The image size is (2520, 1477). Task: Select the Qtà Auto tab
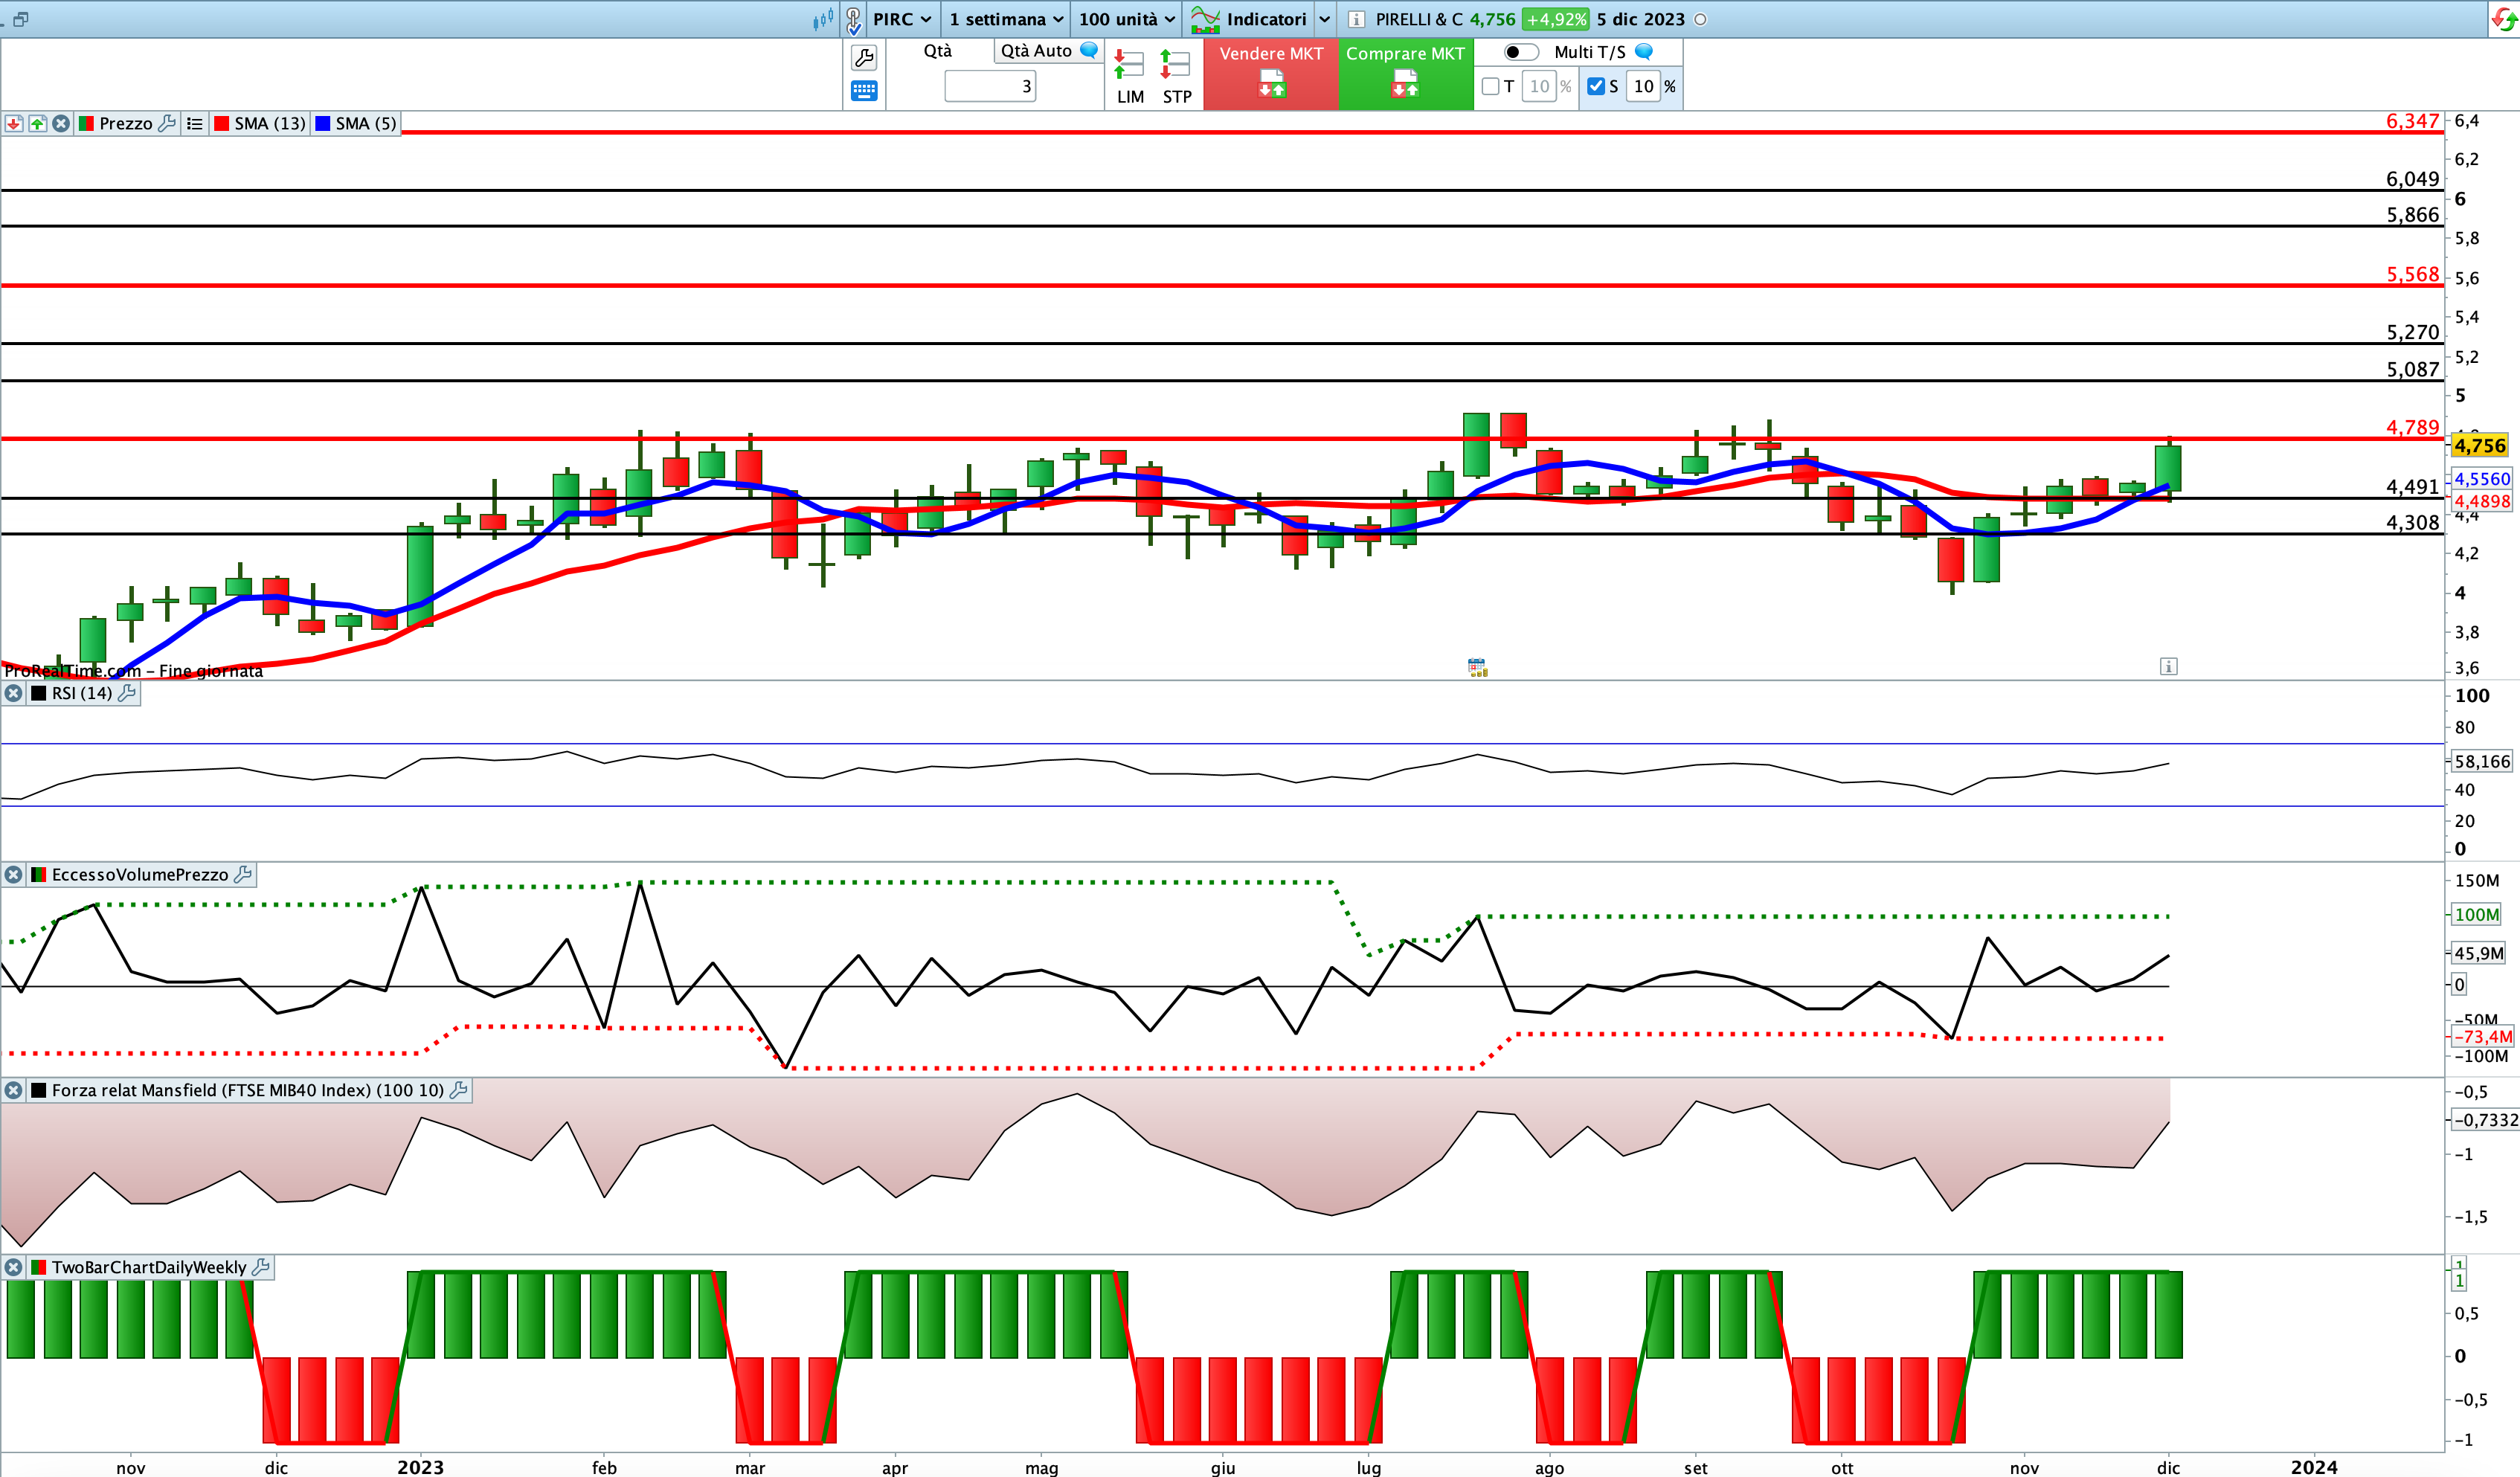[1048, 51]
